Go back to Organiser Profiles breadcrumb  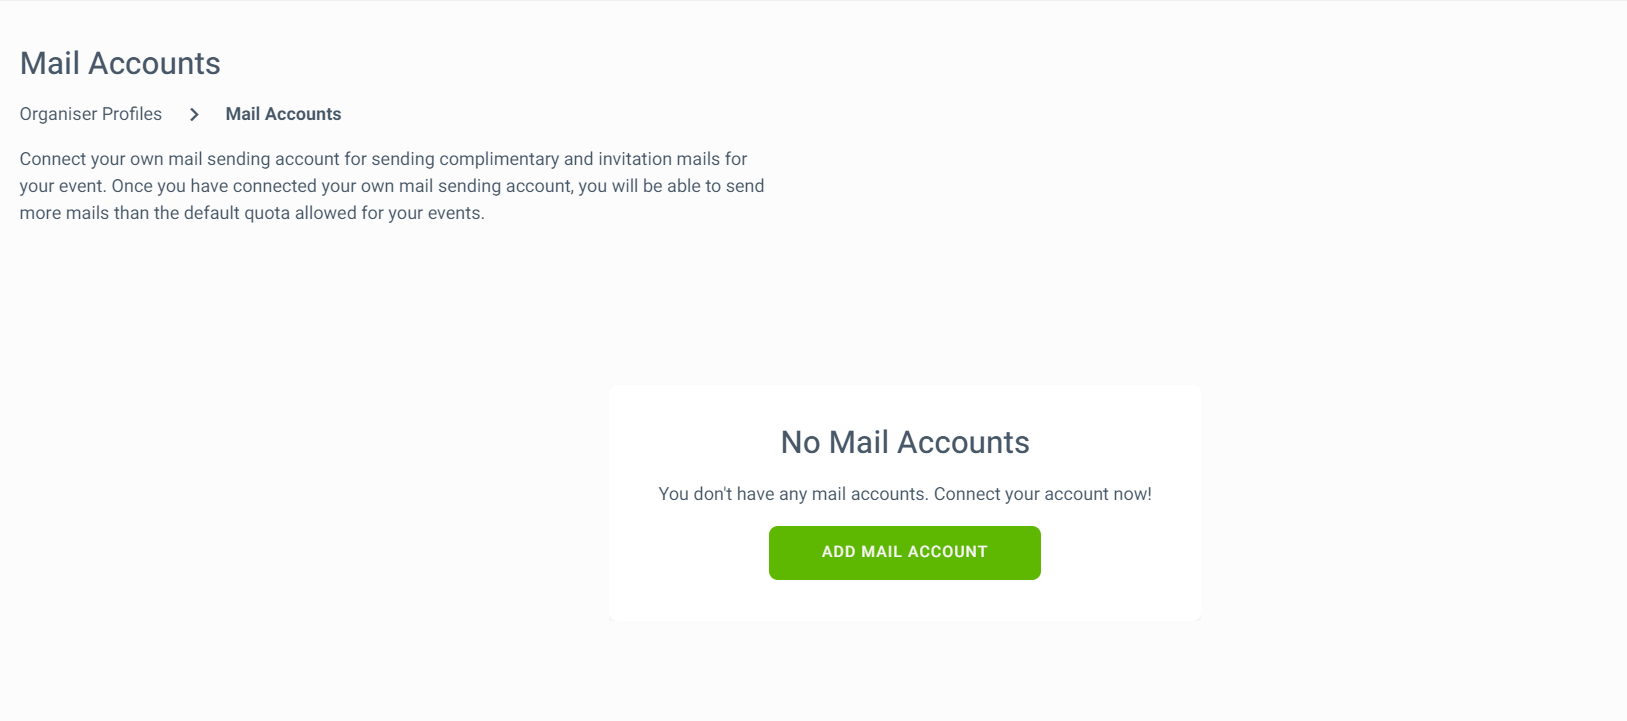tap(91, 114)
